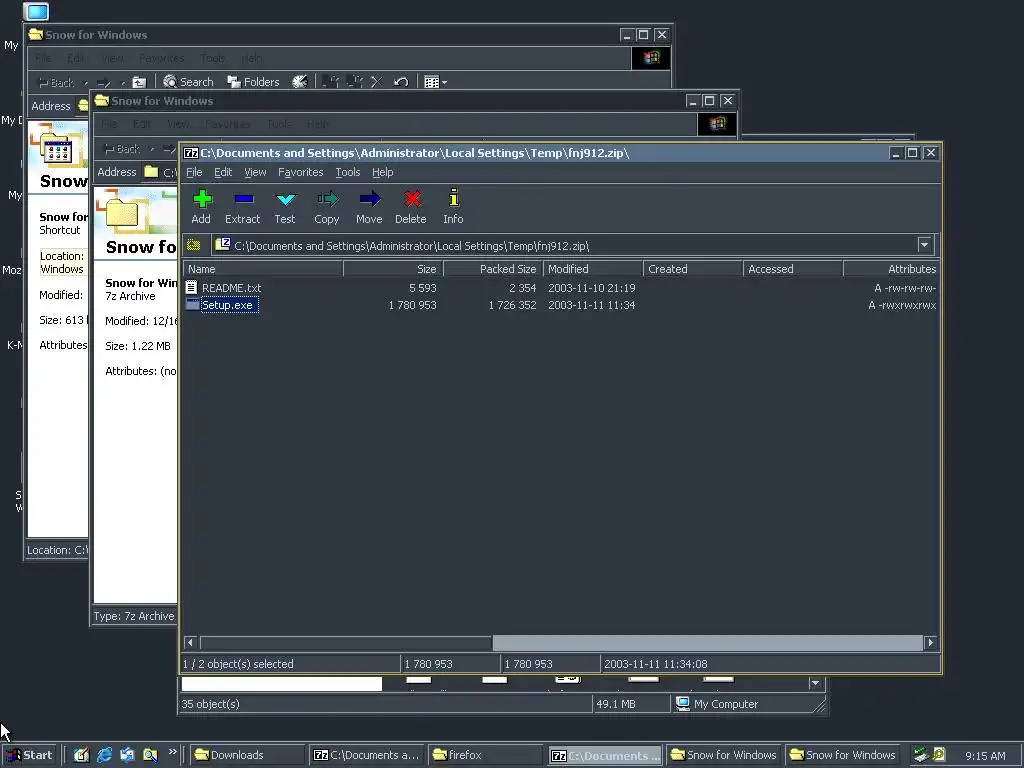Expand the 7-Zip address bar dropdown

(924, 246)
